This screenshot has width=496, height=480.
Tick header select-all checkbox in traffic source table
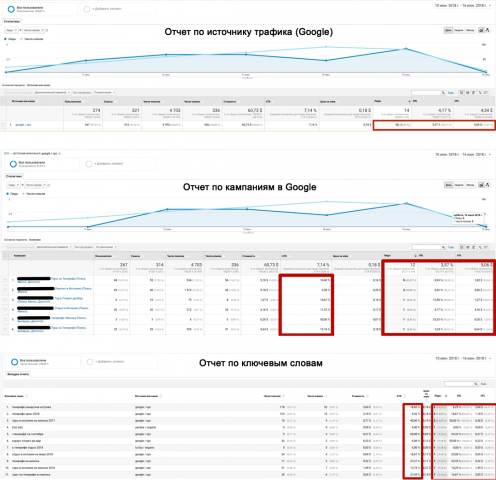[x=3, y=101]
